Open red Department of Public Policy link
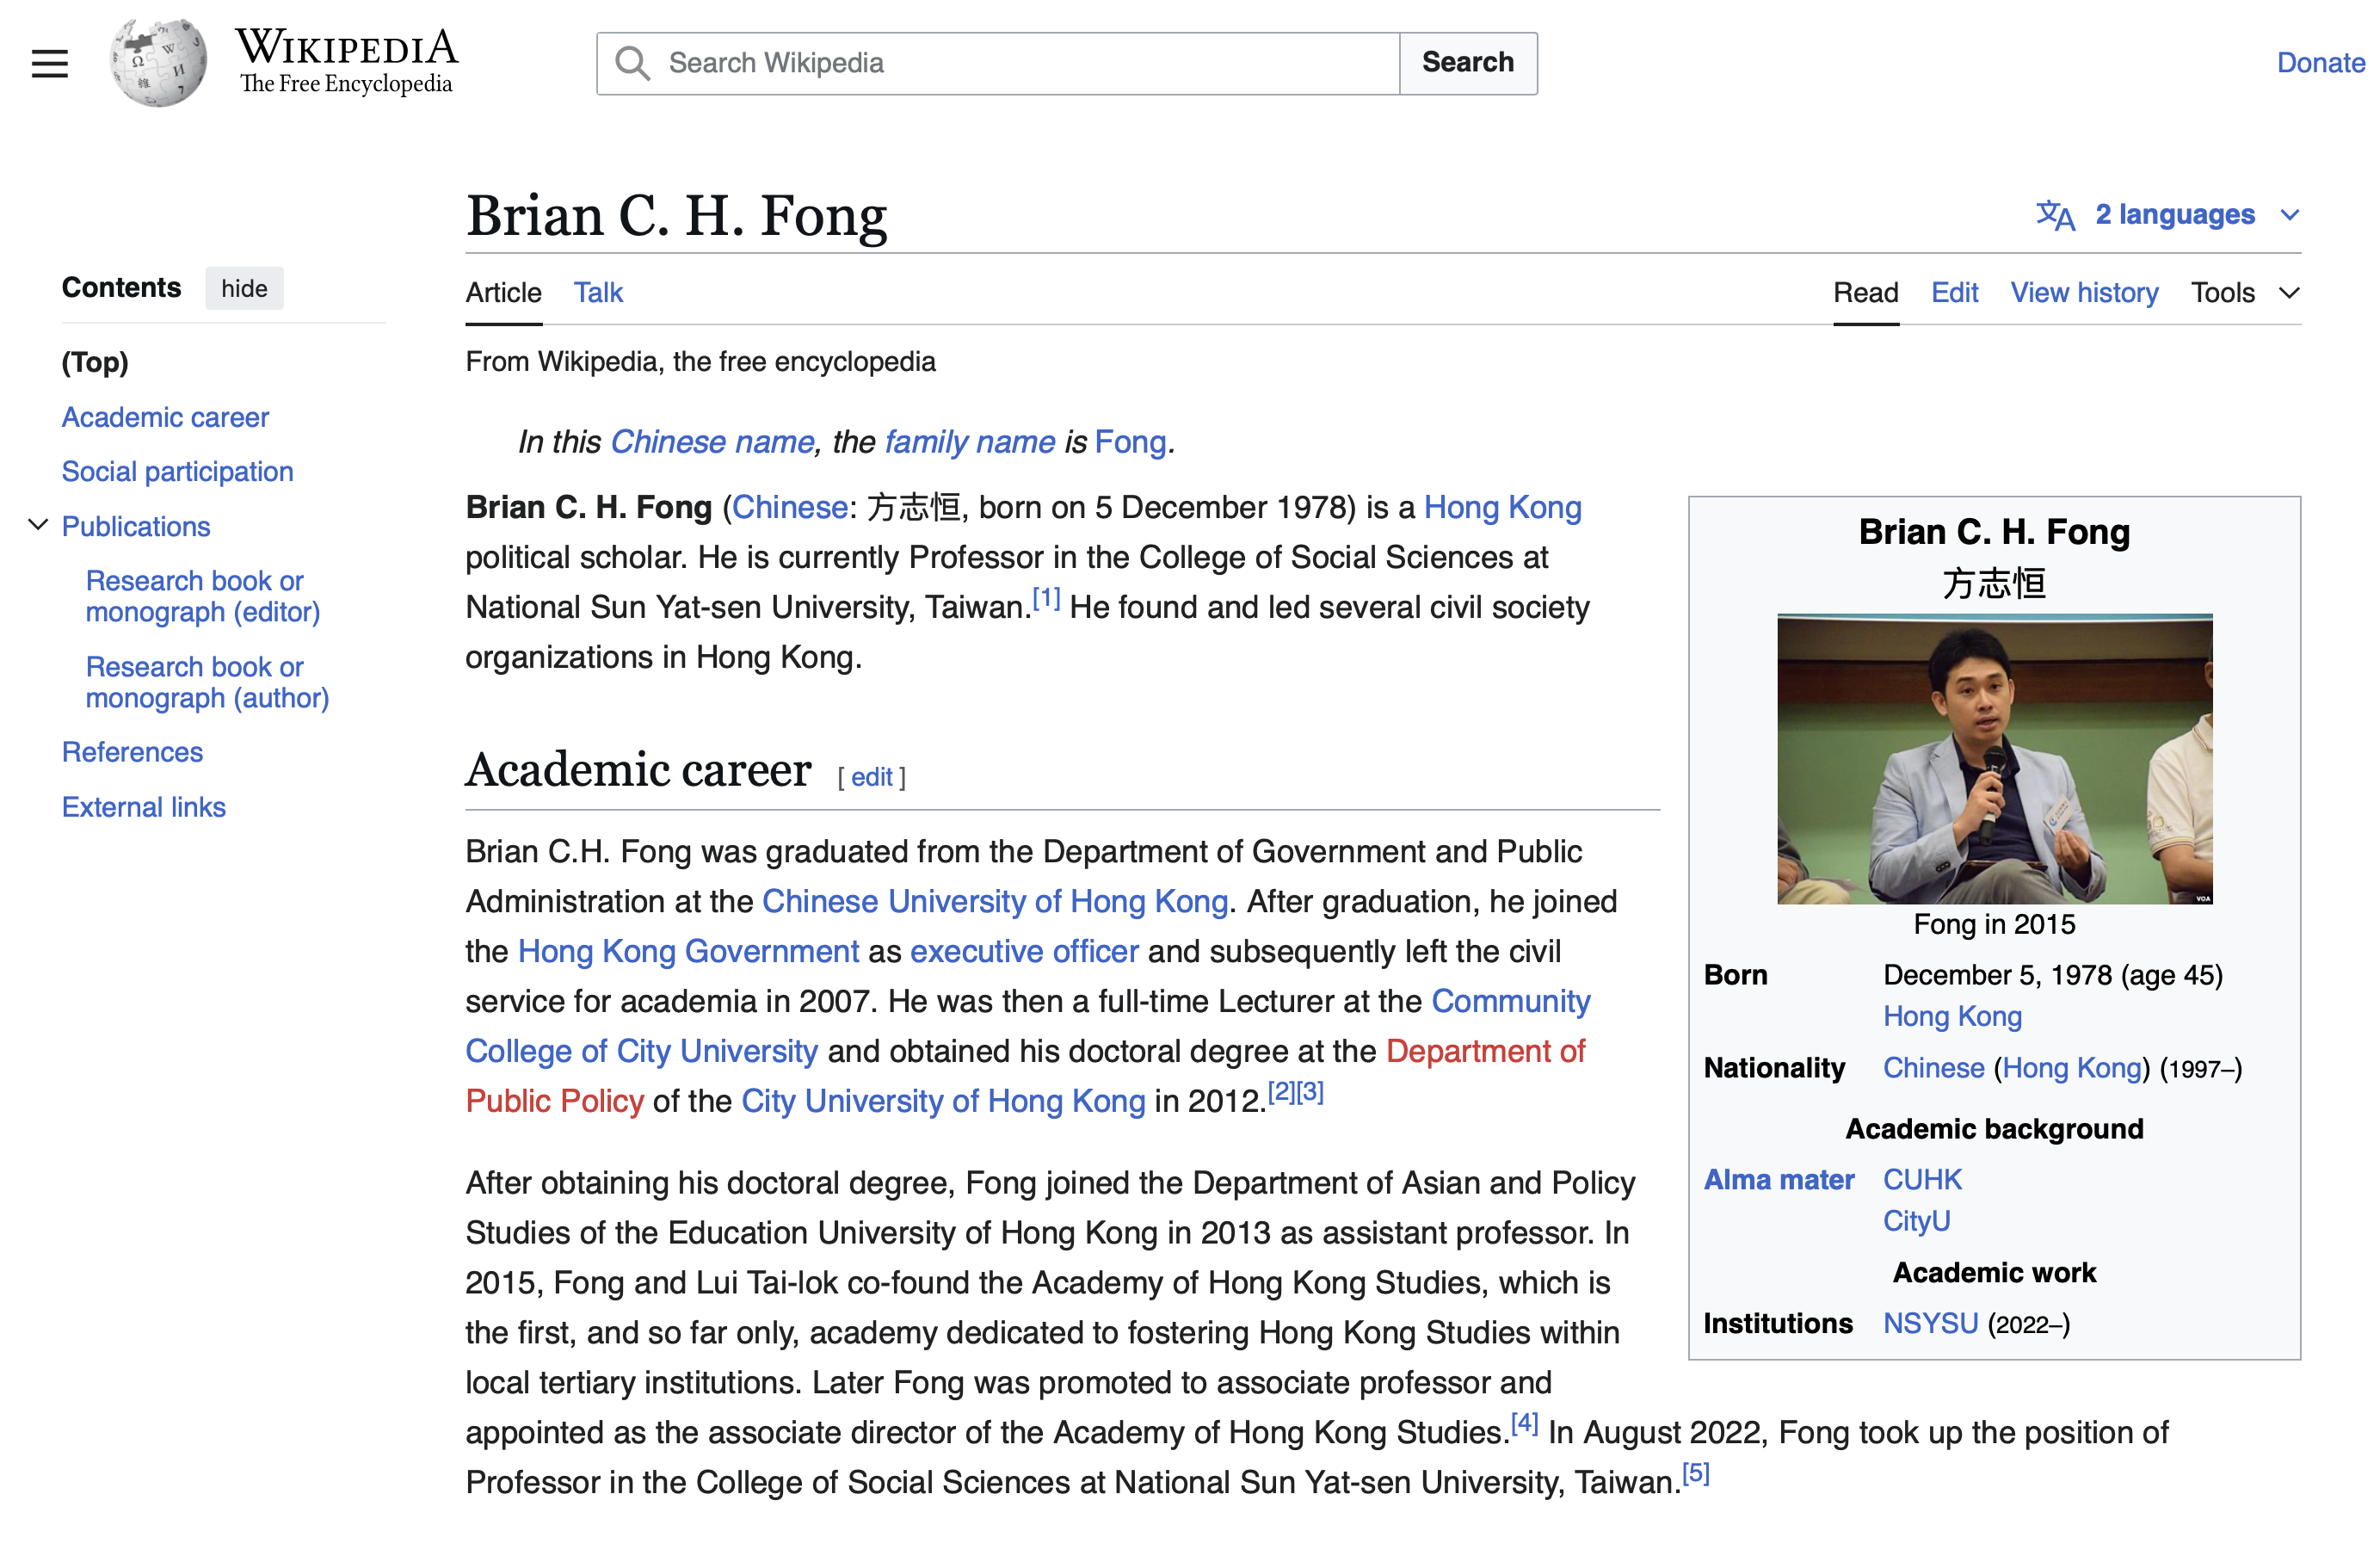 (1485, 1052)
